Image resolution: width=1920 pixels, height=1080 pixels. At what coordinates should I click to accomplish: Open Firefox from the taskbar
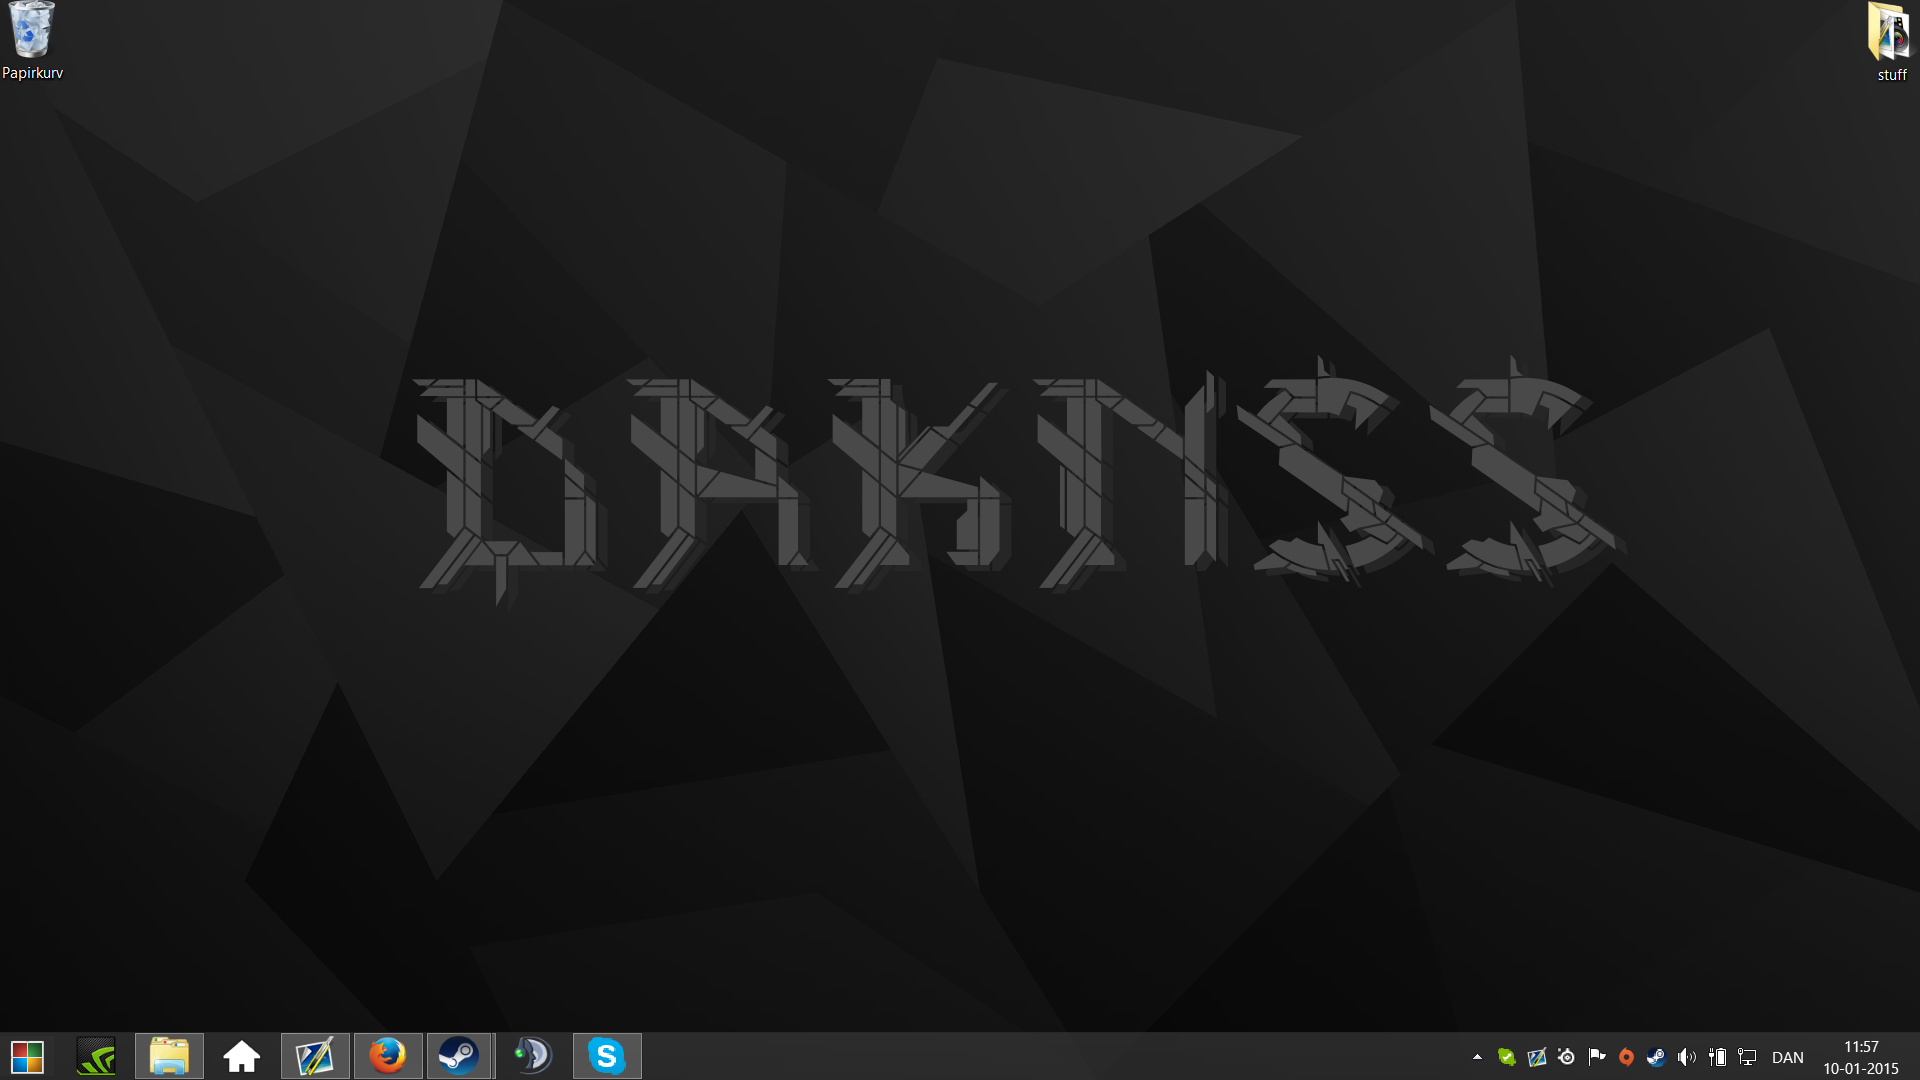[x=388, y=1056]
